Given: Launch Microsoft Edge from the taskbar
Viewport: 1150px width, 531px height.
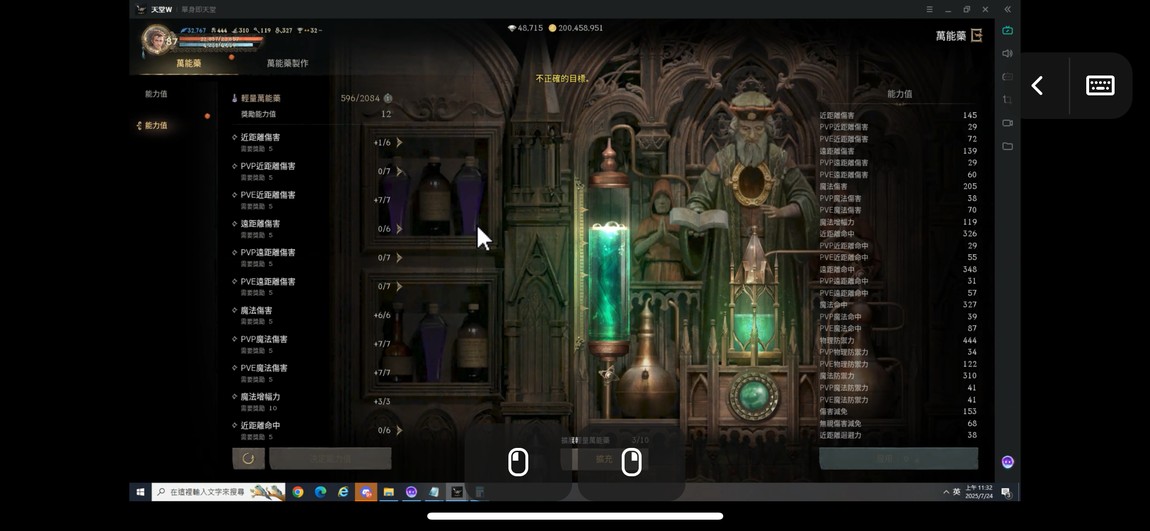Looking at the screenshot, I should click(321, 492).
